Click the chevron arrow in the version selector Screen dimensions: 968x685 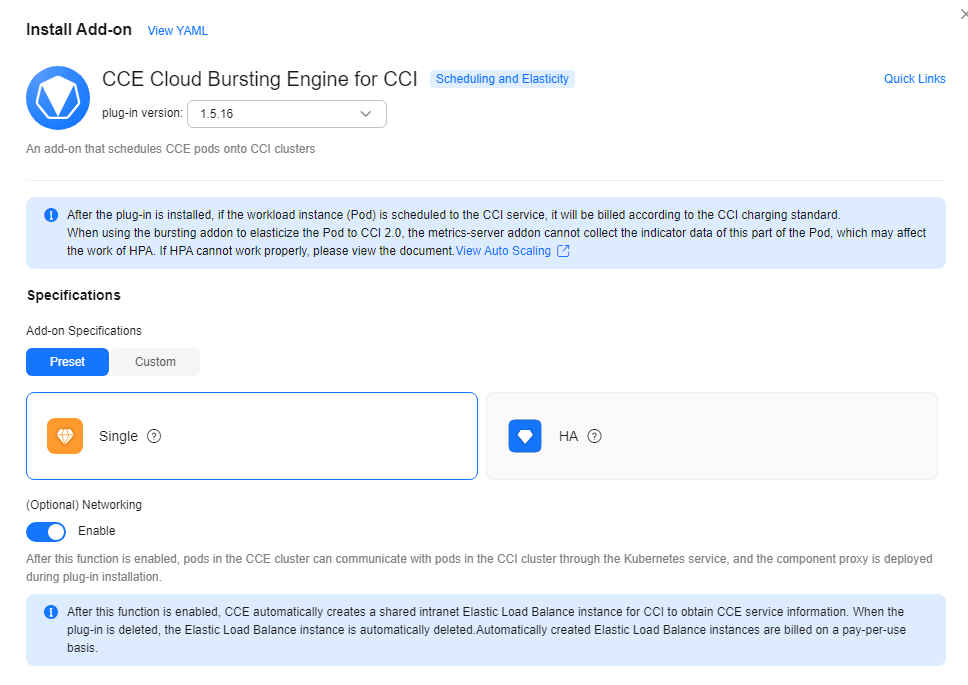[x=365, y=114]
